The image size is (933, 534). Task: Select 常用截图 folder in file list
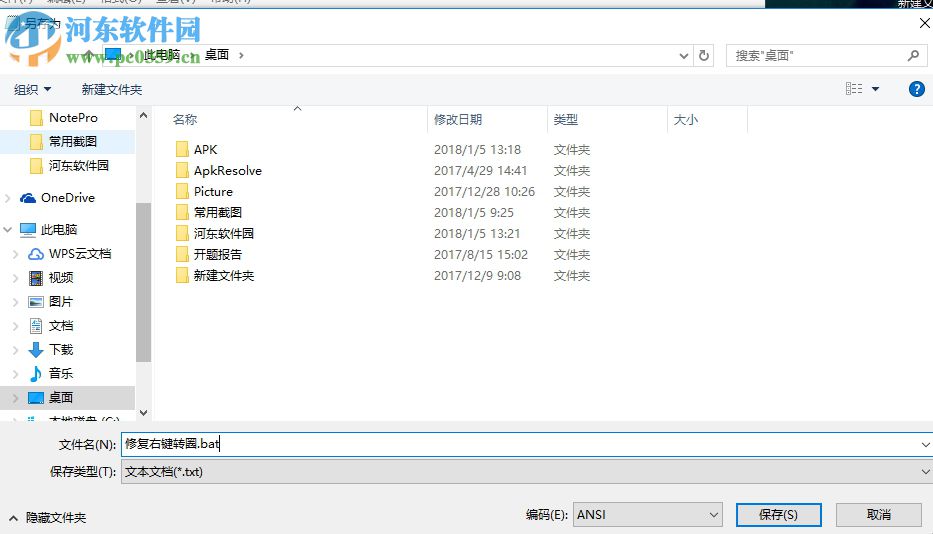pyautogui.click(x=217, y=213)
